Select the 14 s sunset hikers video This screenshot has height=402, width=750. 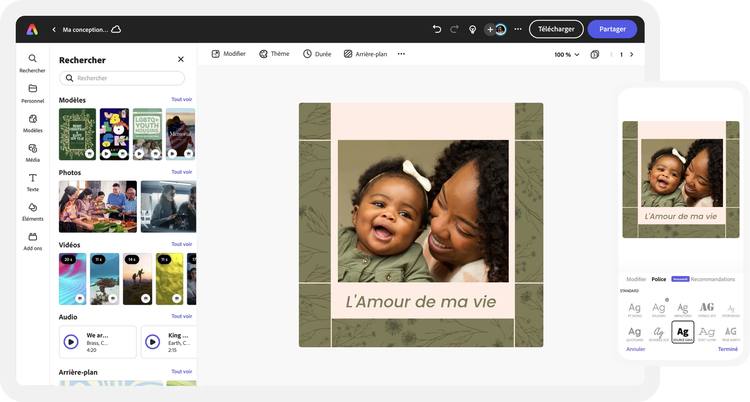137,279
